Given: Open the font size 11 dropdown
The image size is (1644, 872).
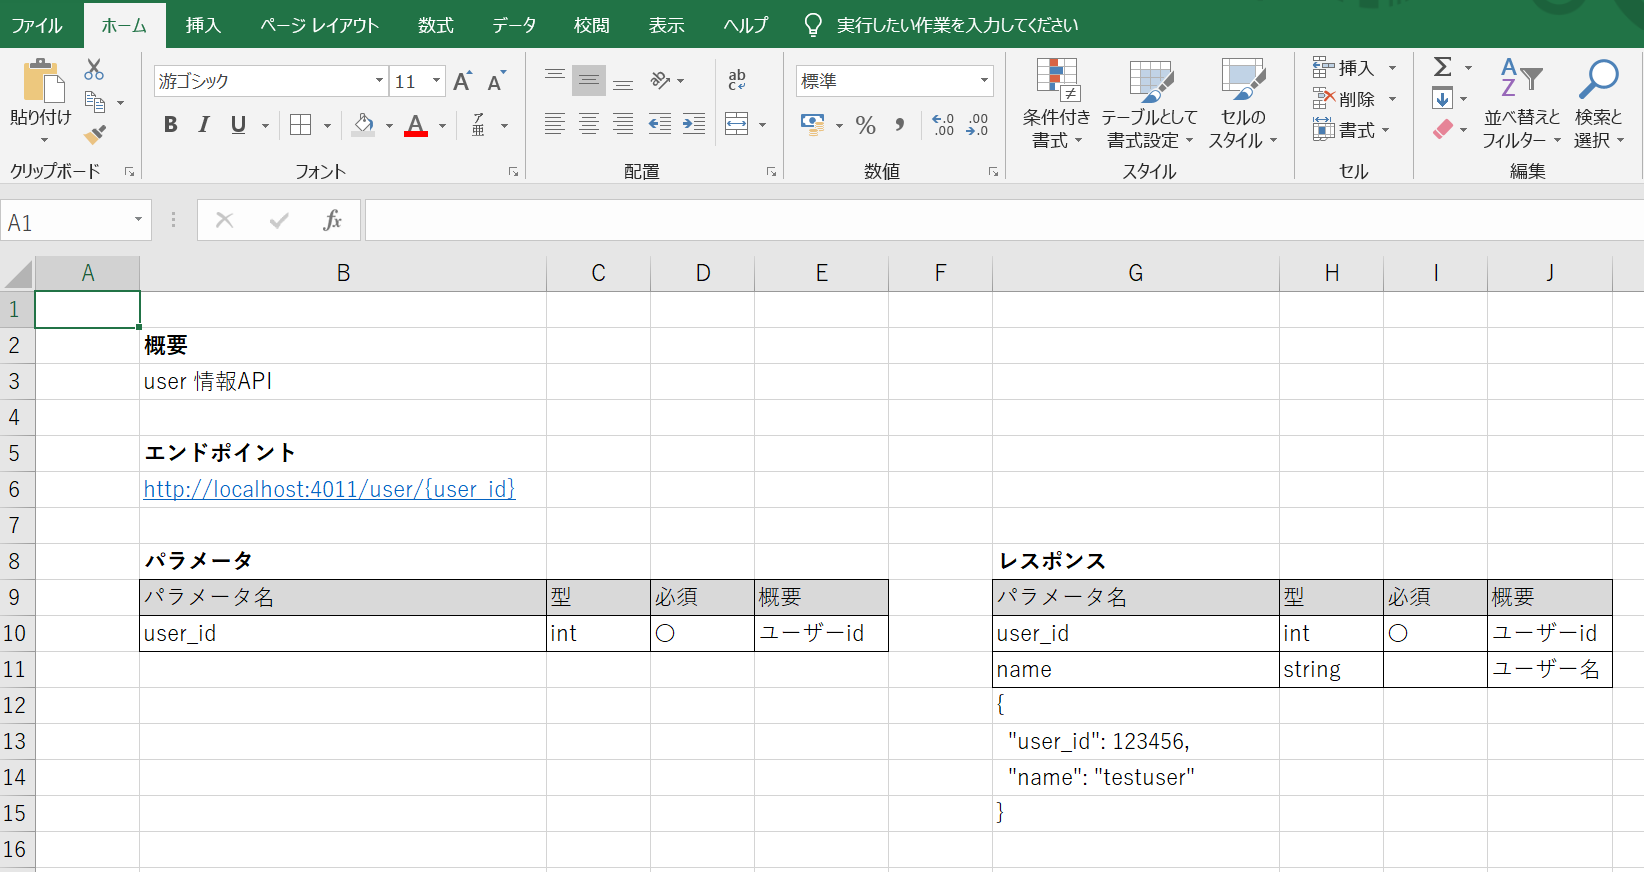Looking at the screenshot, I should pyautogui.click(x=436, y=81).
